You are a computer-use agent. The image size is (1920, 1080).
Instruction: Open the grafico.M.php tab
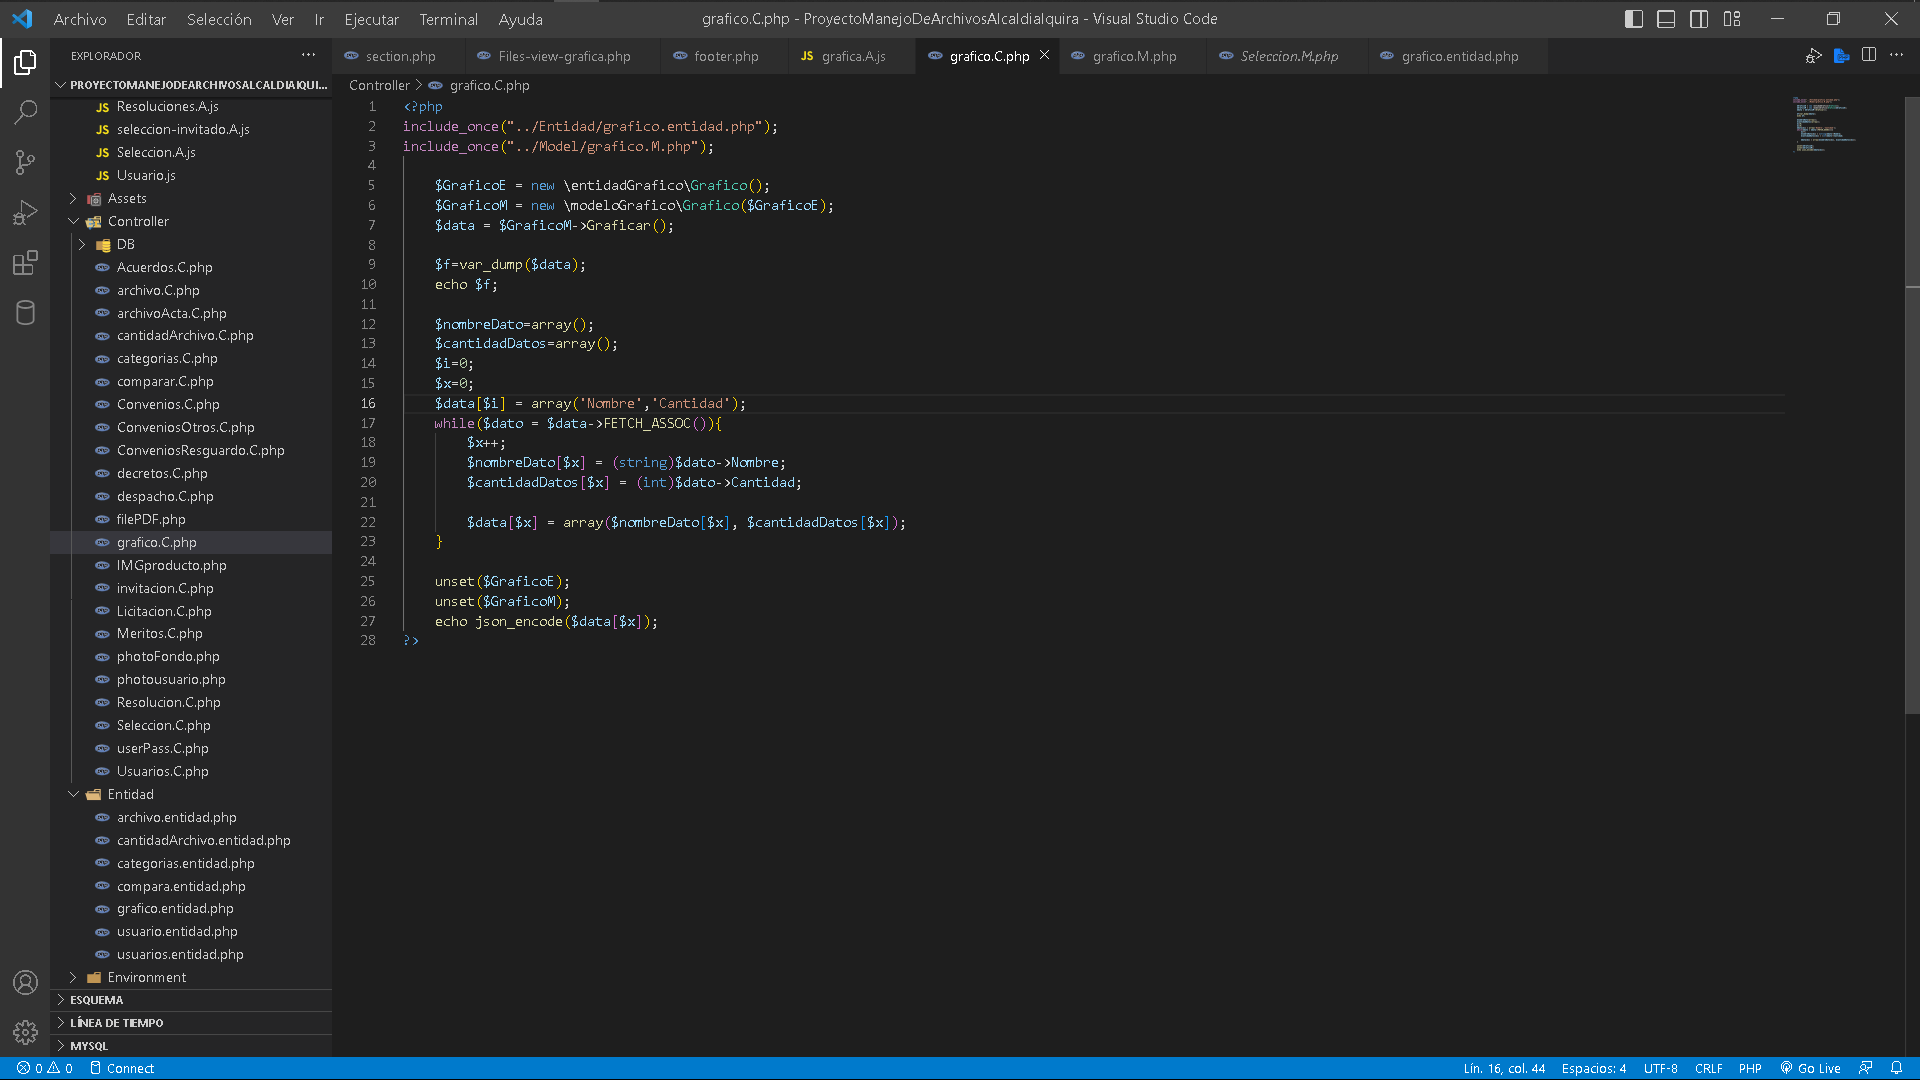tap(1131, 55)
